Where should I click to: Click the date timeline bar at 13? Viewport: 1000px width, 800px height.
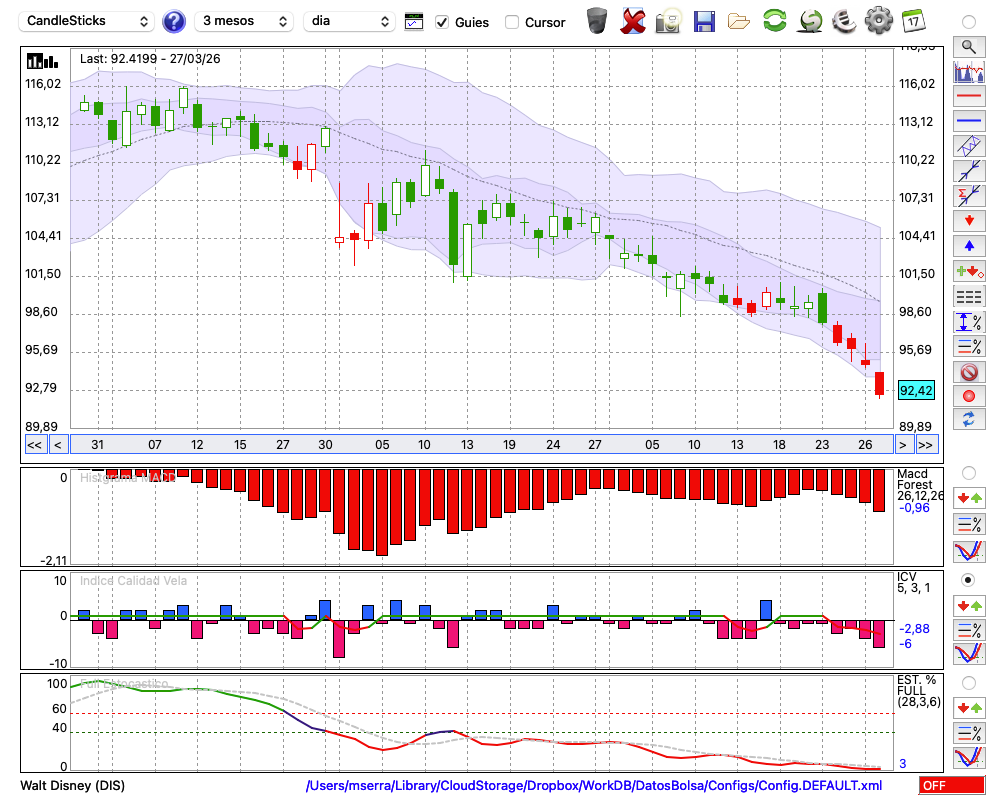click(x=467, y=445)
